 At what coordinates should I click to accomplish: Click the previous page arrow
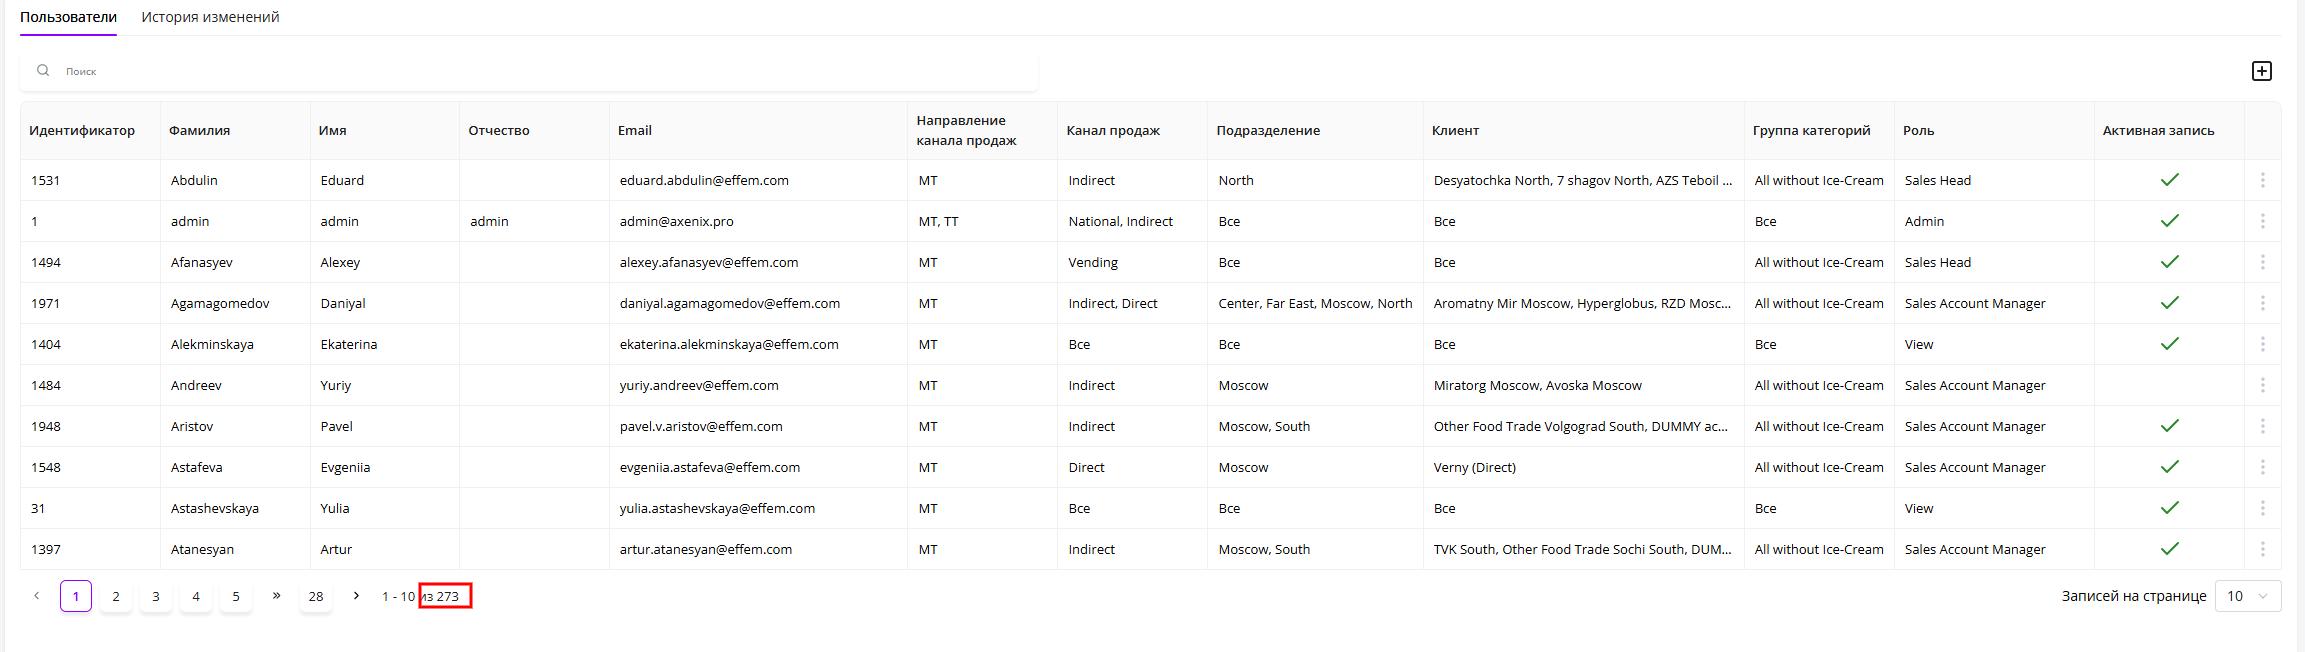point(37,596)
